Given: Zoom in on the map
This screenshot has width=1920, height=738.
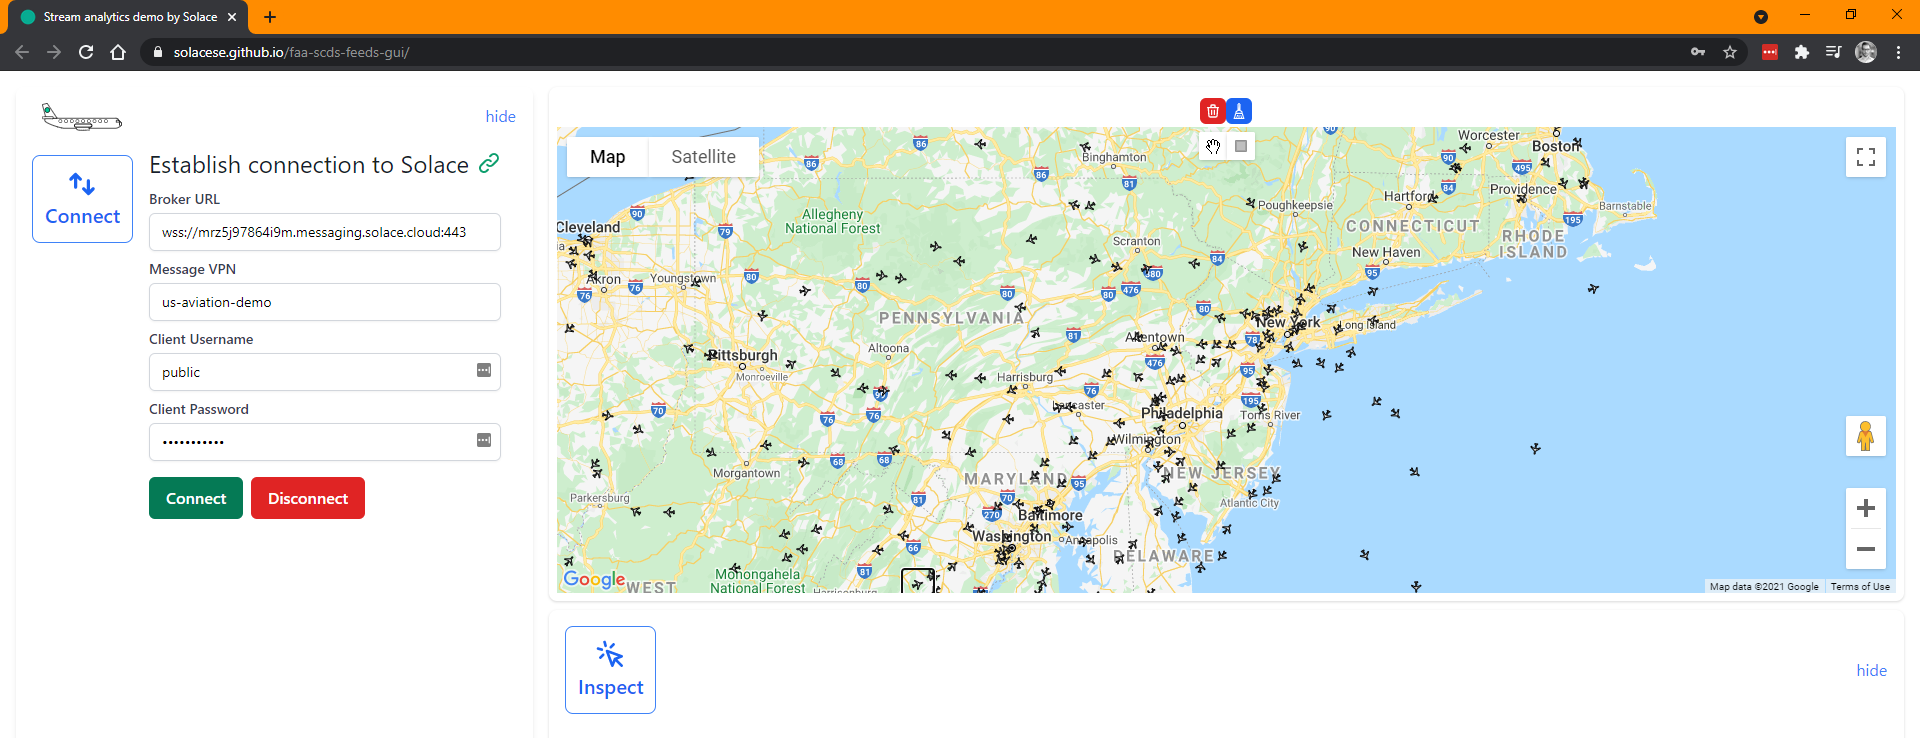Looking at the screenshot, I should click(1865, 508).
